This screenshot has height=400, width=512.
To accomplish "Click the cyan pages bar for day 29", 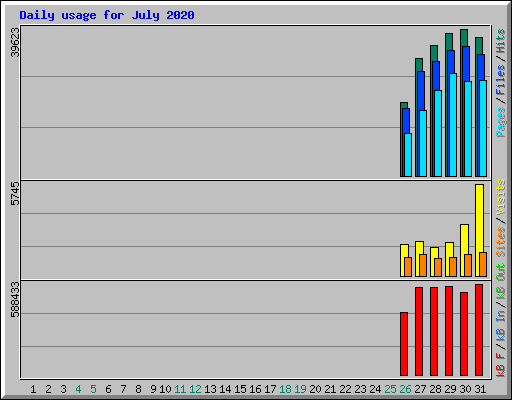I will tap(453, 125).
